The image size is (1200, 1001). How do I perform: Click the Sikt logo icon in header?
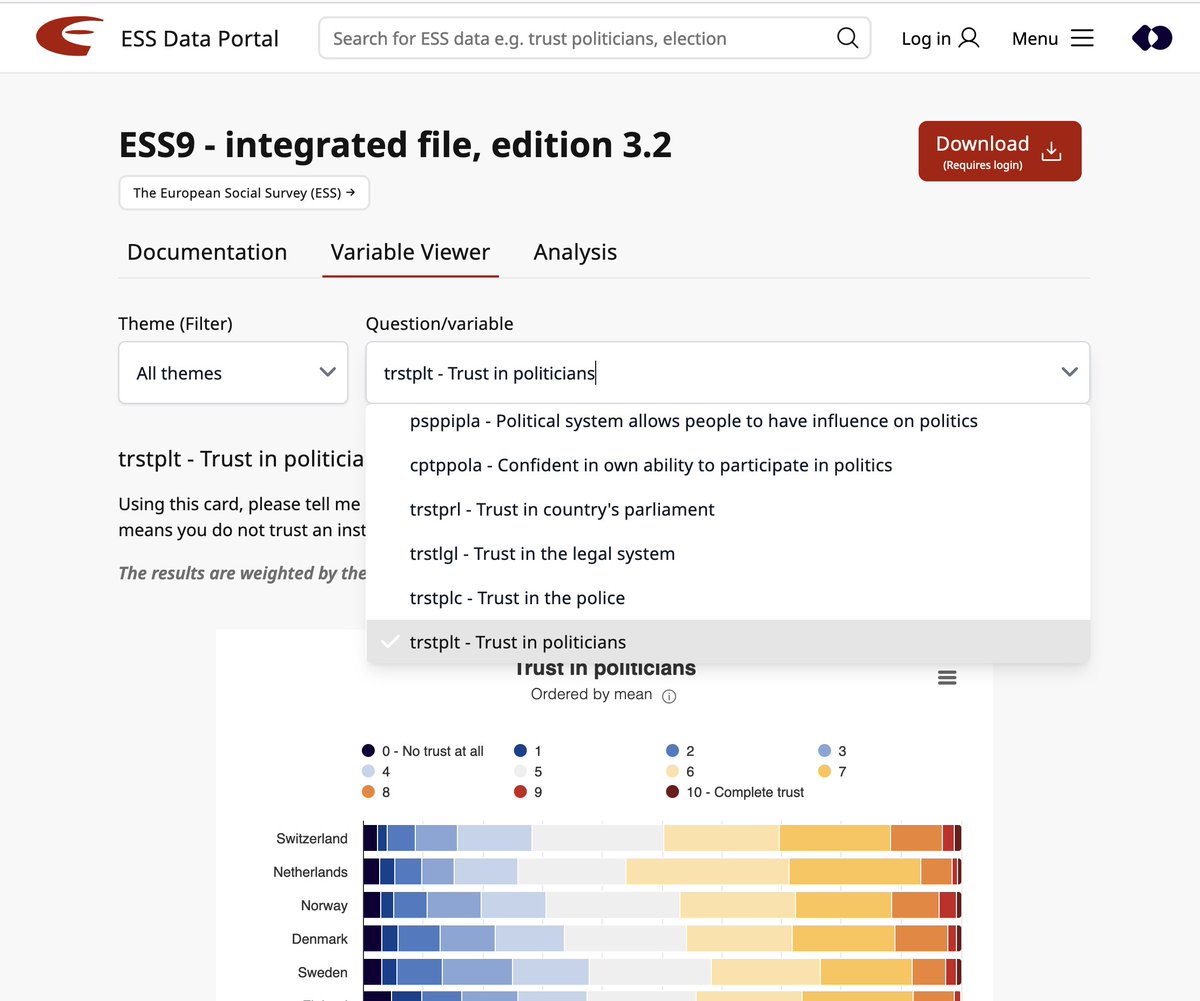pos(1152,38)
